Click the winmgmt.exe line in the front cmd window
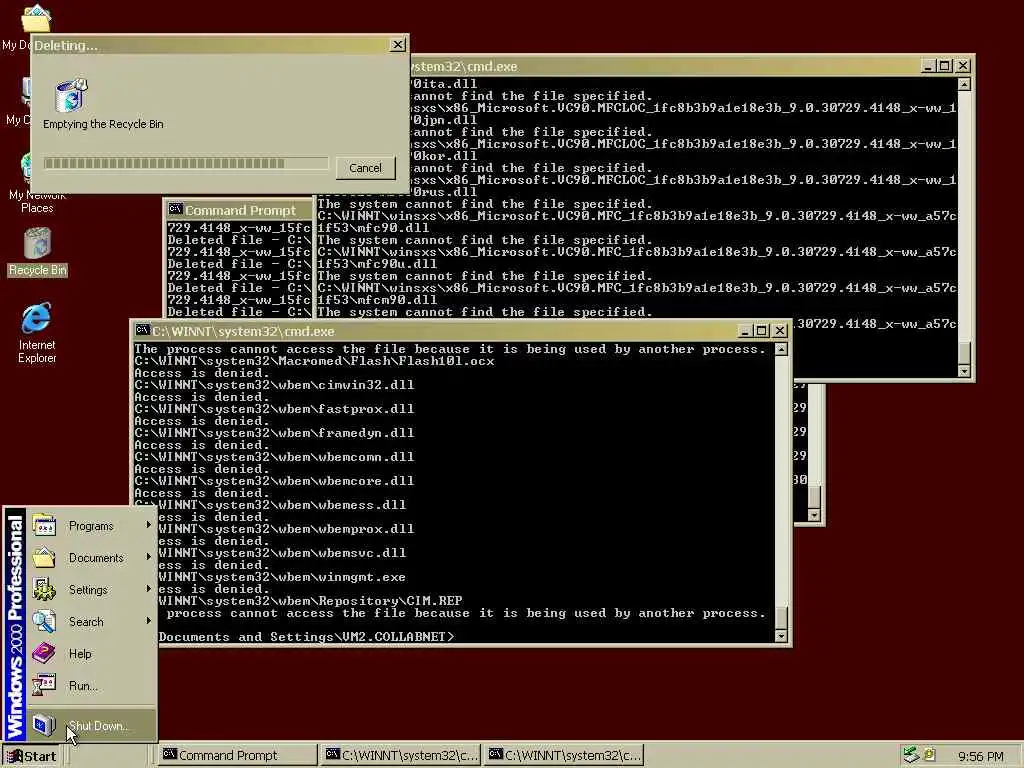Image resolution: width=1024 pixels, height=768 pixels. 282,577
